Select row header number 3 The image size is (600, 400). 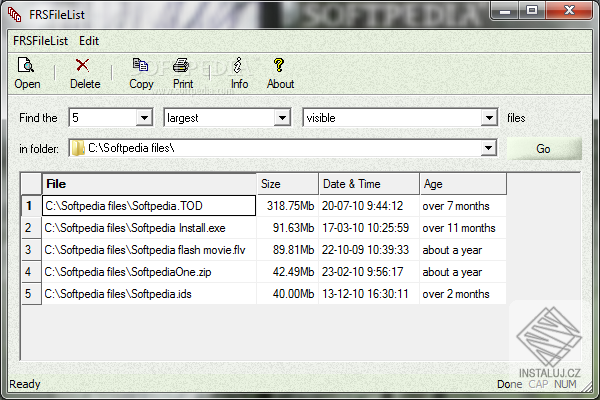coord(31,250)
